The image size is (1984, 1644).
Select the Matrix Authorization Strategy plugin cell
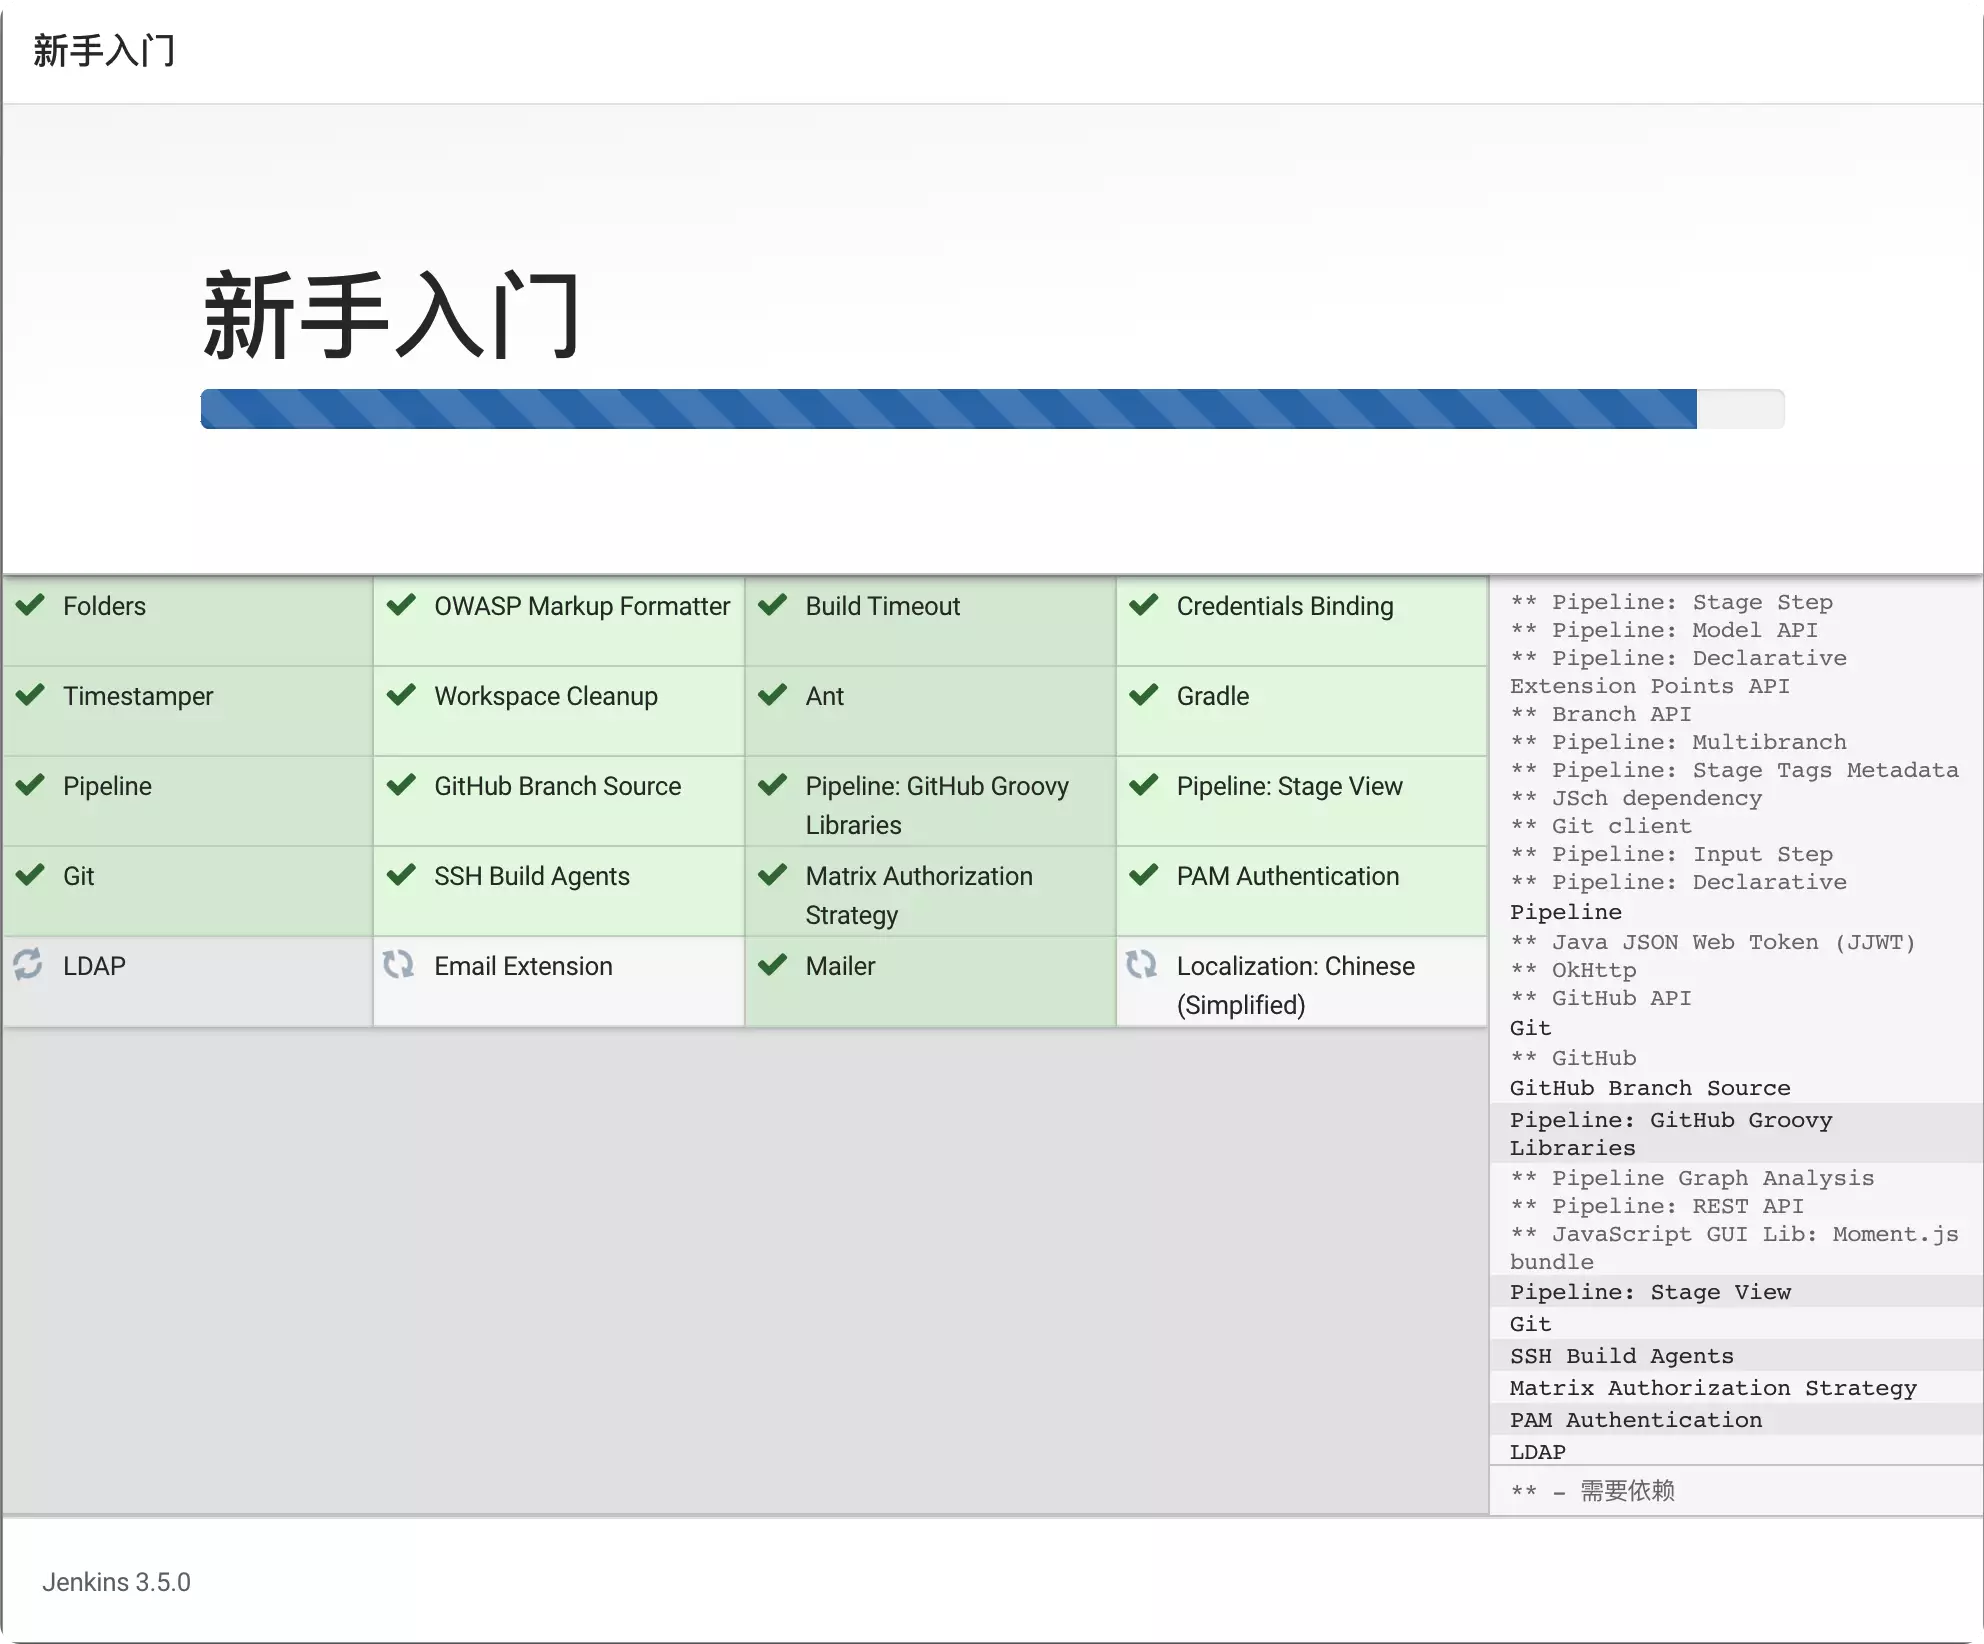click(930, 891)
